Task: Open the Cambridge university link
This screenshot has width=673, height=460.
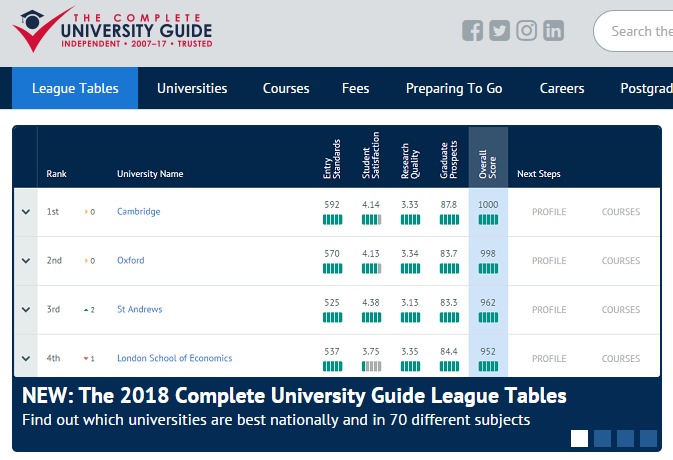Action: 138,212
